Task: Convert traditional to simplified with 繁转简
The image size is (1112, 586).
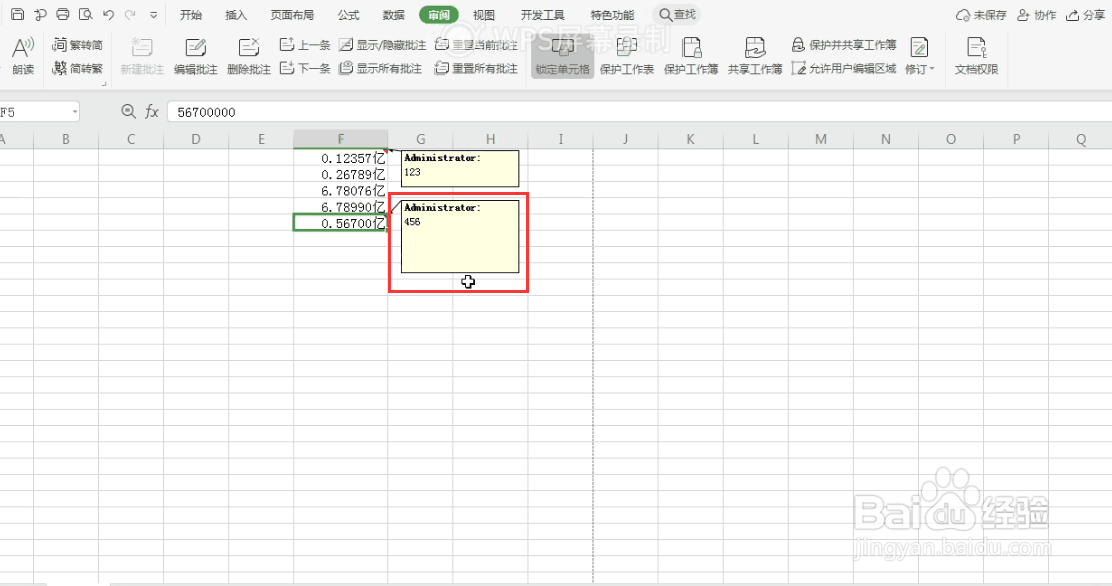Action: click(77, 45)
